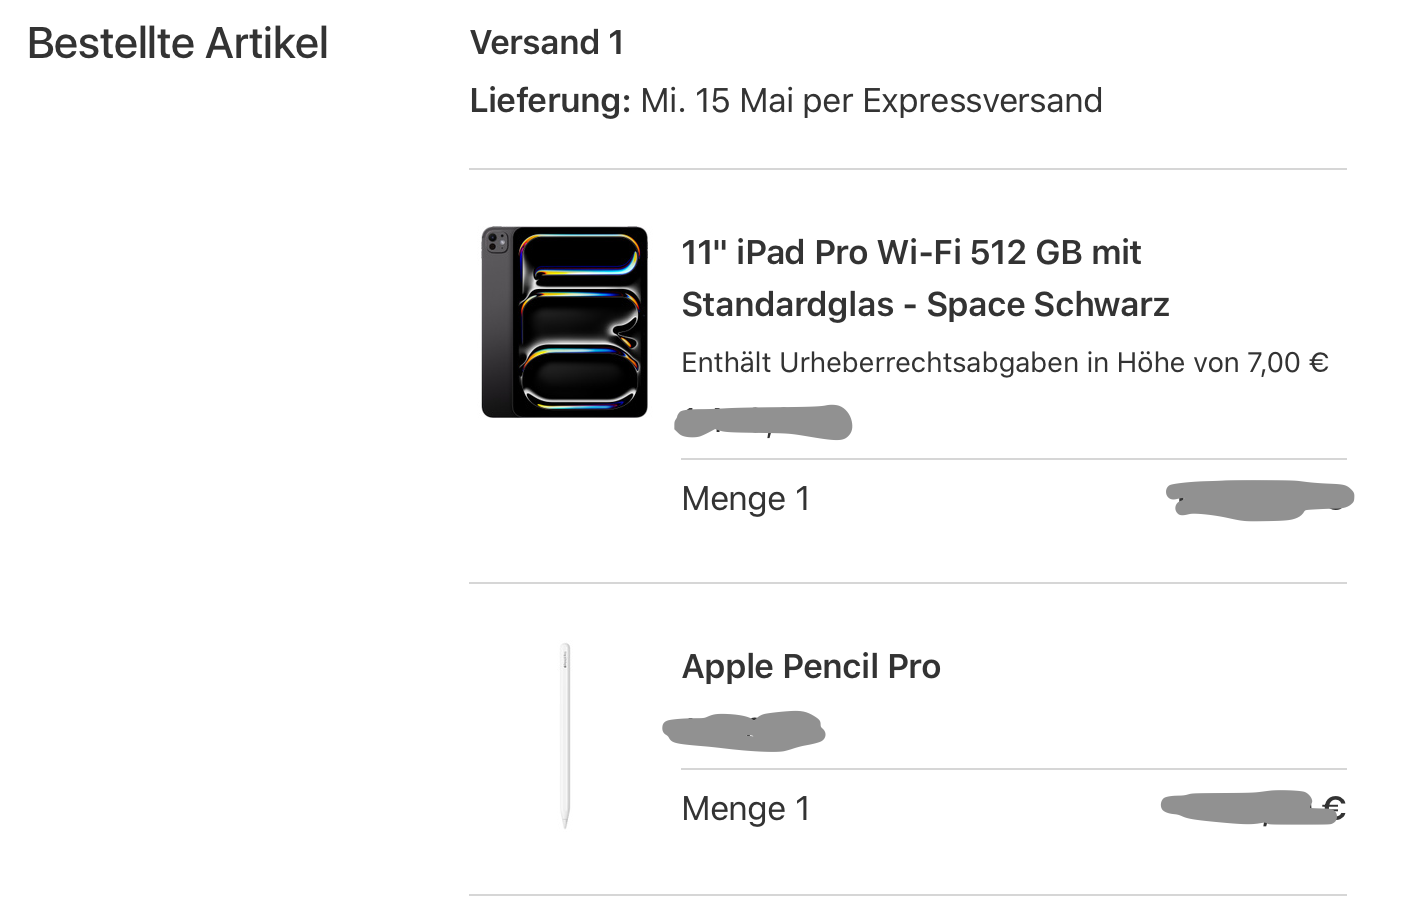Click the redacted unit price under Apple Pencil Pro
The width and height of the screenshot is (1408, 920).
(744, 731)
